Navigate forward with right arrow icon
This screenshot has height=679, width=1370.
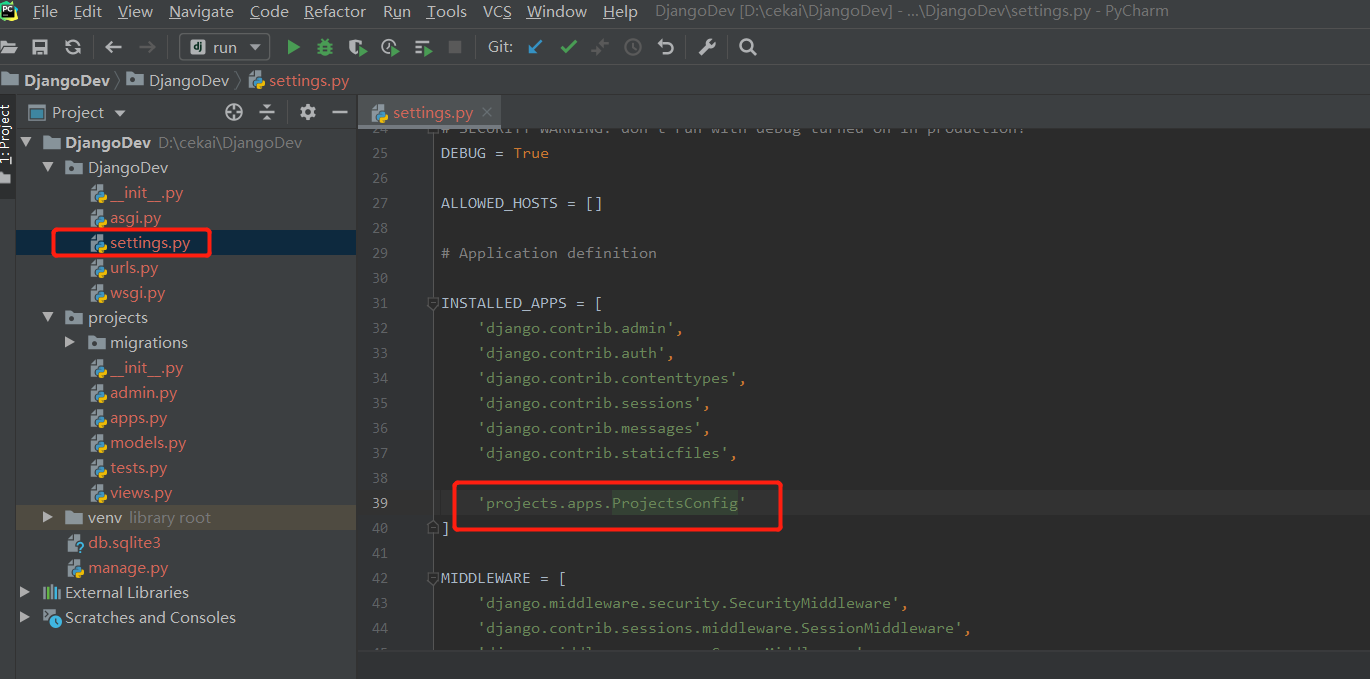147,47
